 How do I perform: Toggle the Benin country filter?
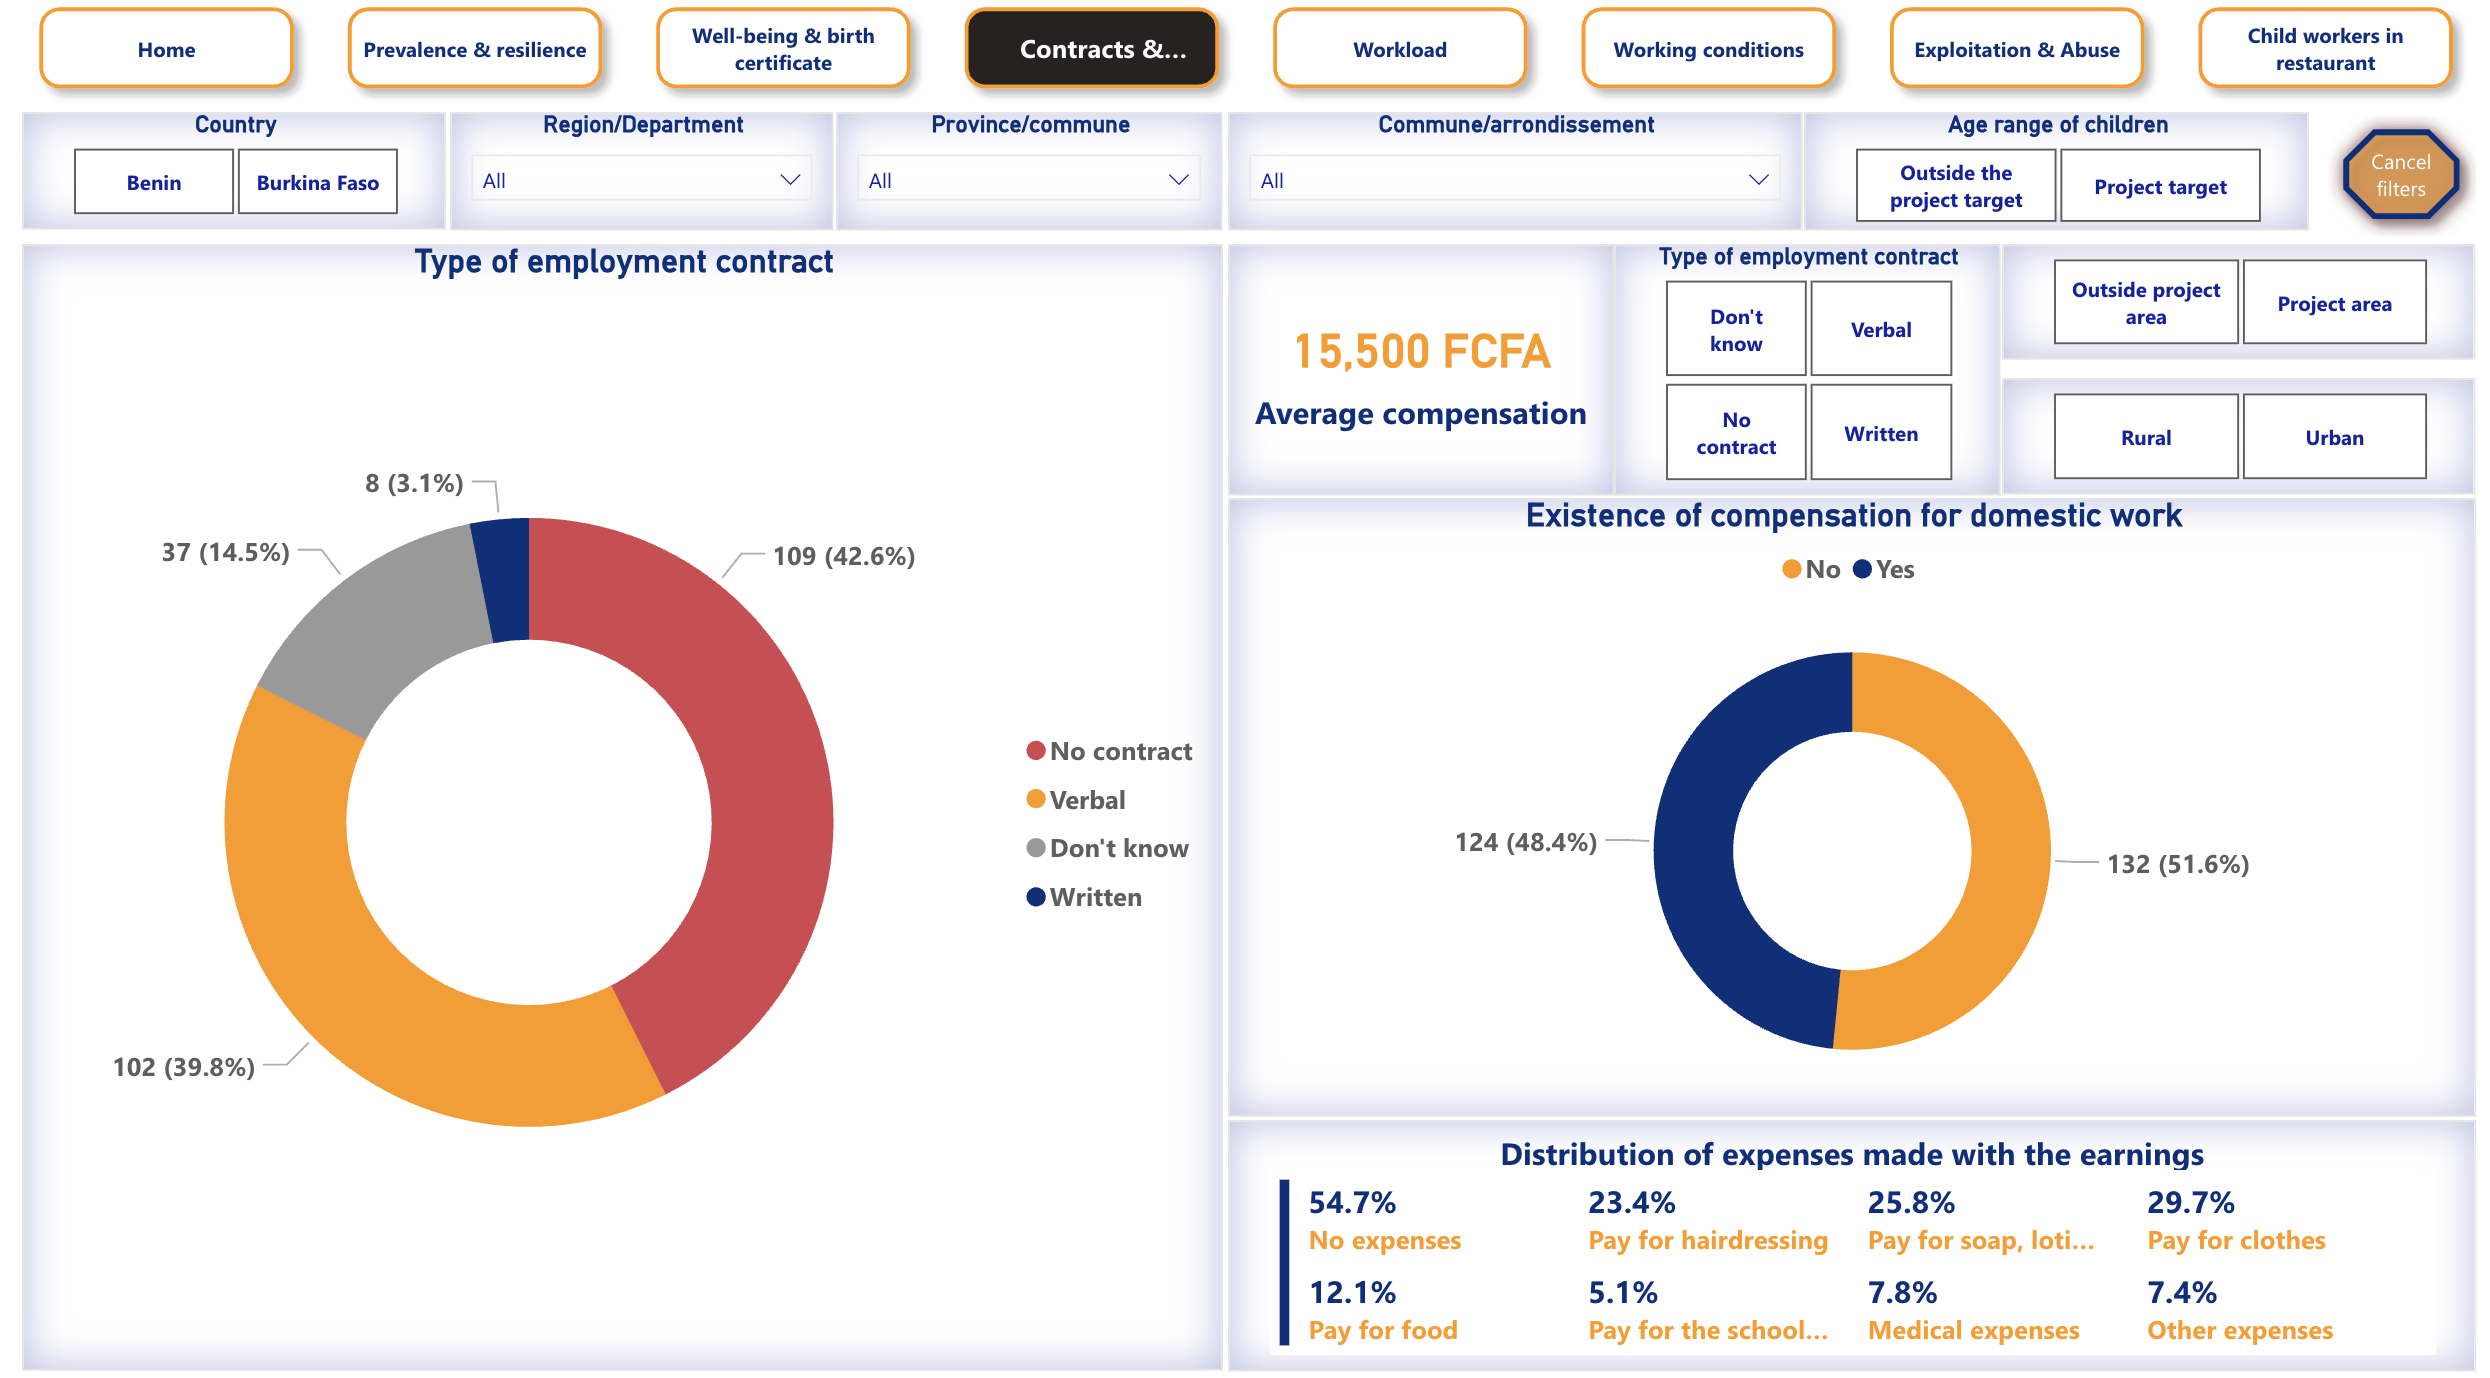coord(154,182)
